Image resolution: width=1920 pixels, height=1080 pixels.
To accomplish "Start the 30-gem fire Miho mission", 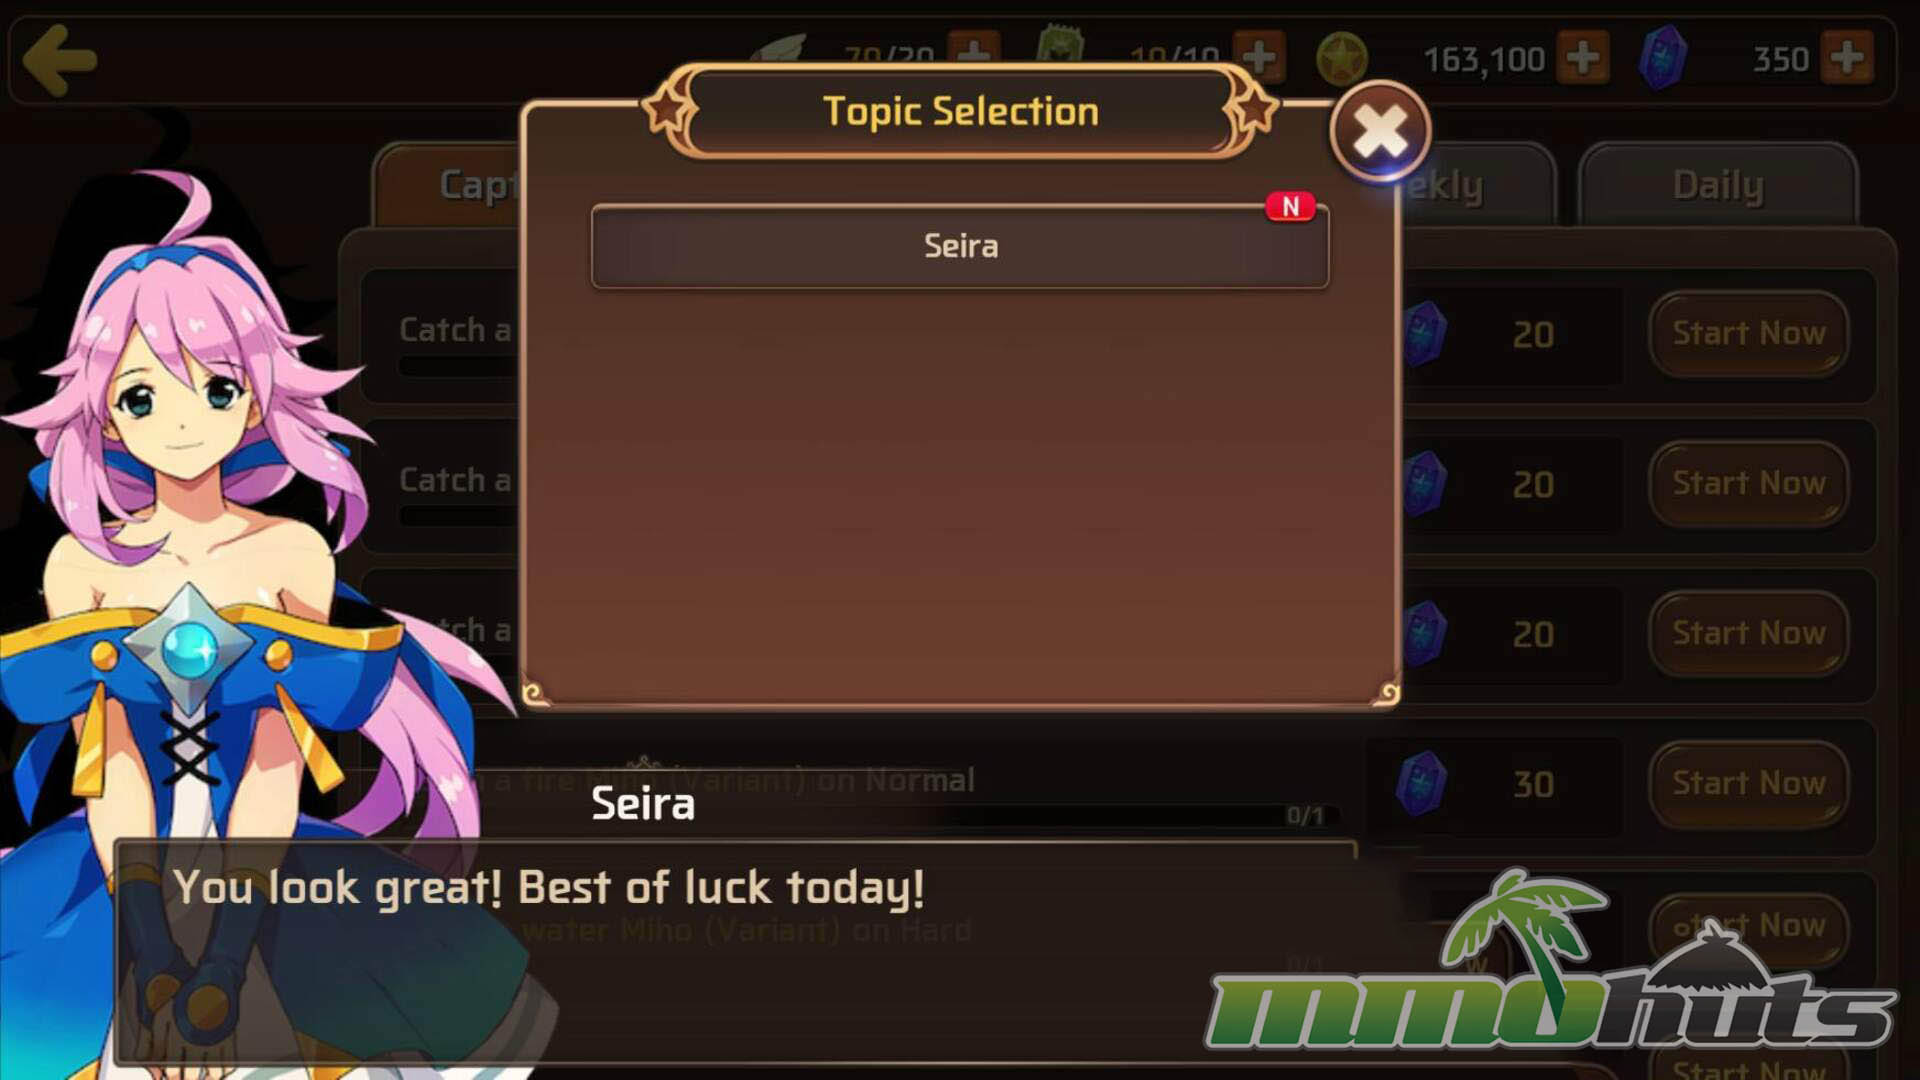I will 1748,784.
